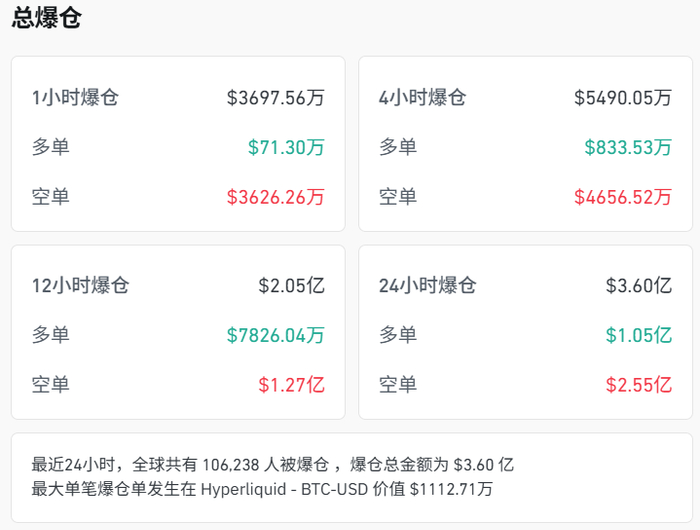Open the 24小时爆仓 card title
This screenshot has width=700, height=530.
coord(428,286)
